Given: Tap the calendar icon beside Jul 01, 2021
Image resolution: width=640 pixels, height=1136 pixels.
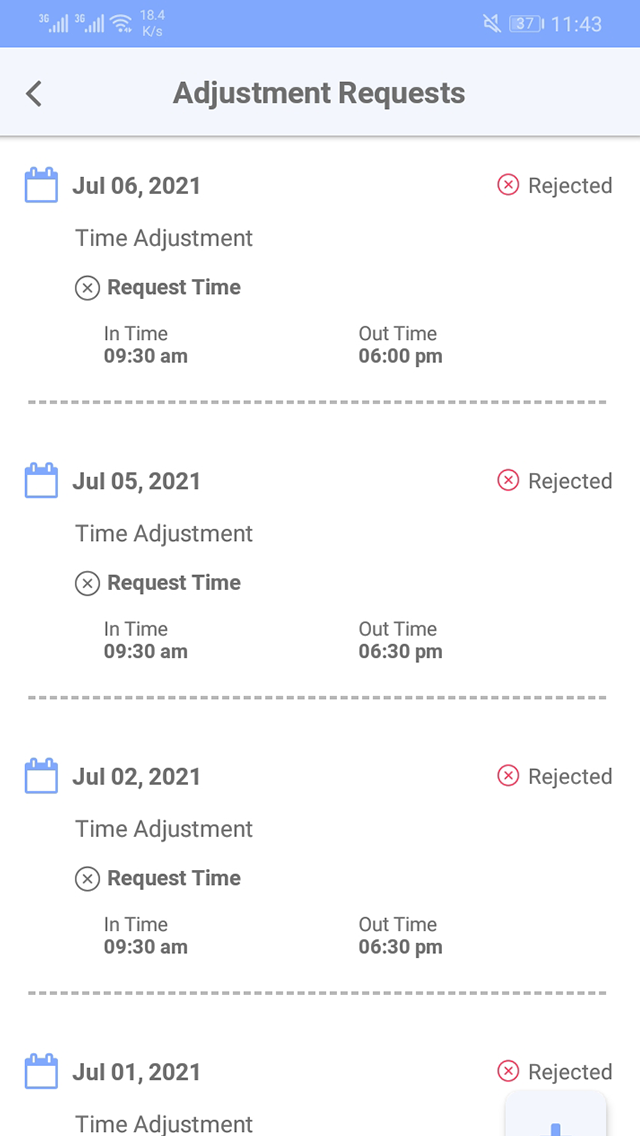Looking at the screenshot, I should (x=41, y=1070).
